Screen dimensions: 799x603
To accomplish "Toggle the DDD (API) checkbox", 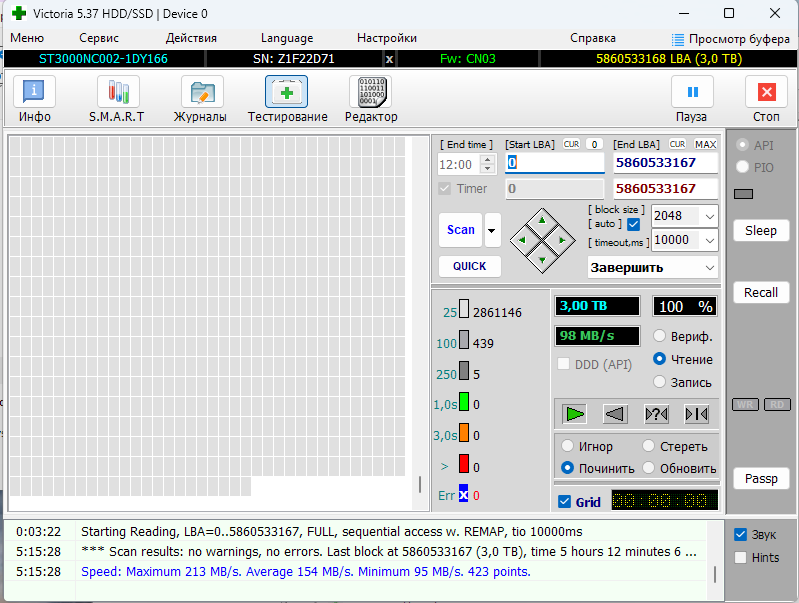I will [563, 364].
